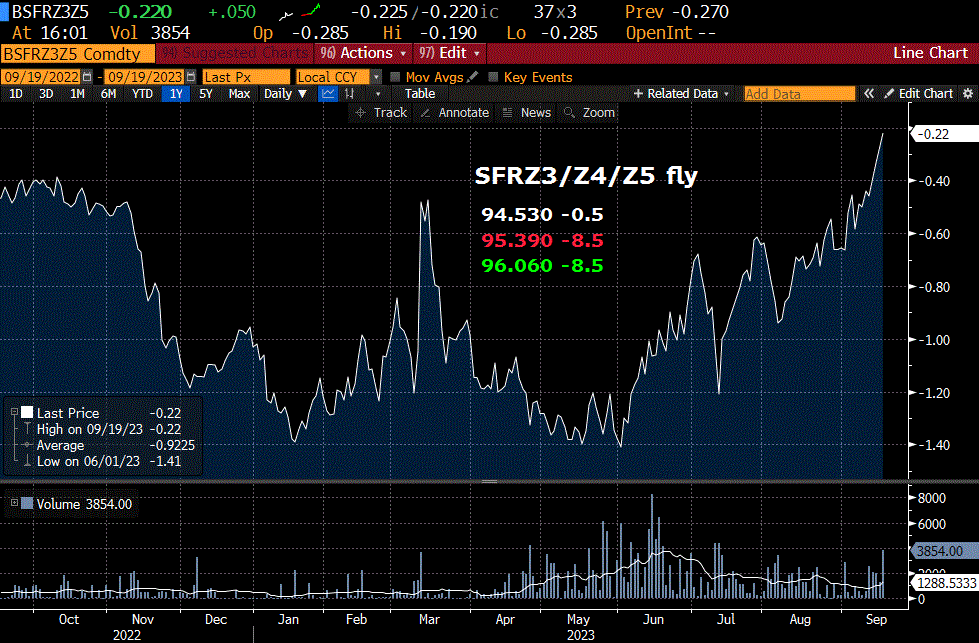Click the pane divider between price and volume
Image resolution: width=979 pixels, height=643 pixels.
pos(490,481)
